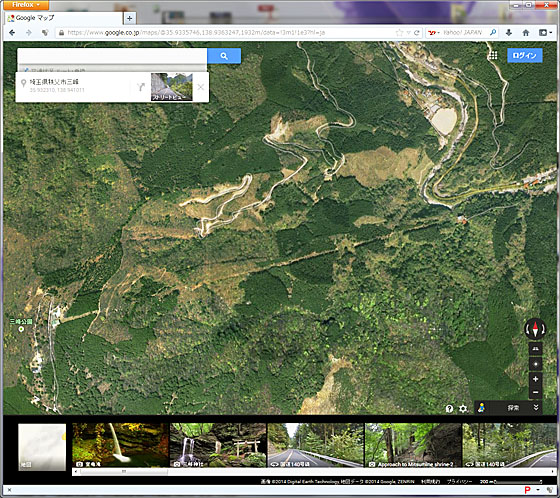Viewport: 560px width, 498px height.
Task: Open the Google apps grid
Action: tap(493, 55)
